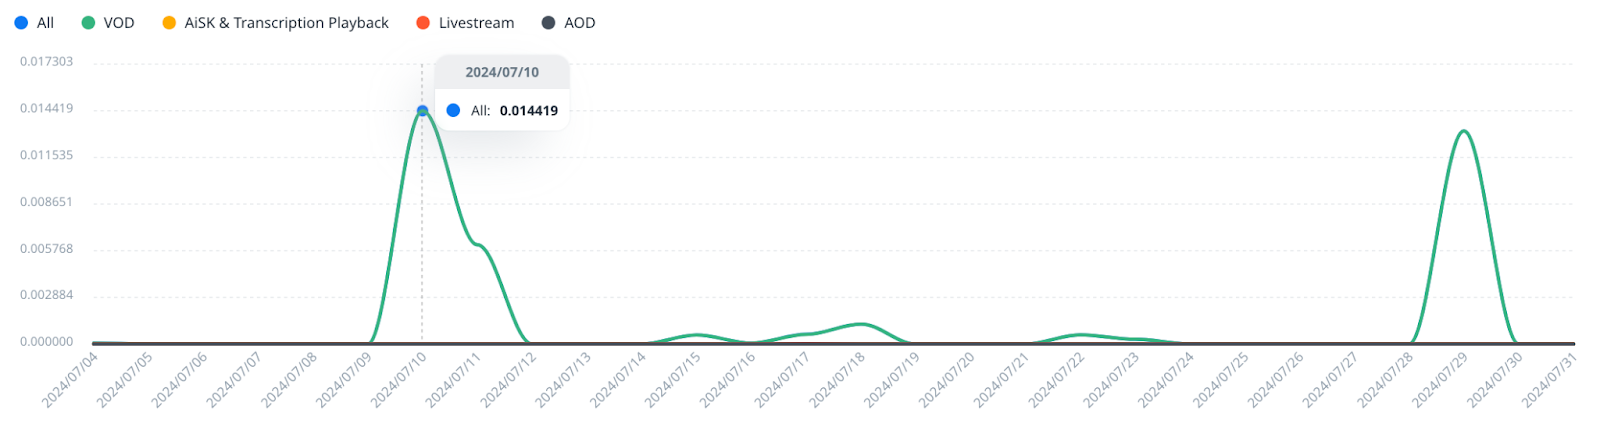1600x438 pixels.
Task: Select the 2024/07/18 x-axis date label
Action: point(837,380)
